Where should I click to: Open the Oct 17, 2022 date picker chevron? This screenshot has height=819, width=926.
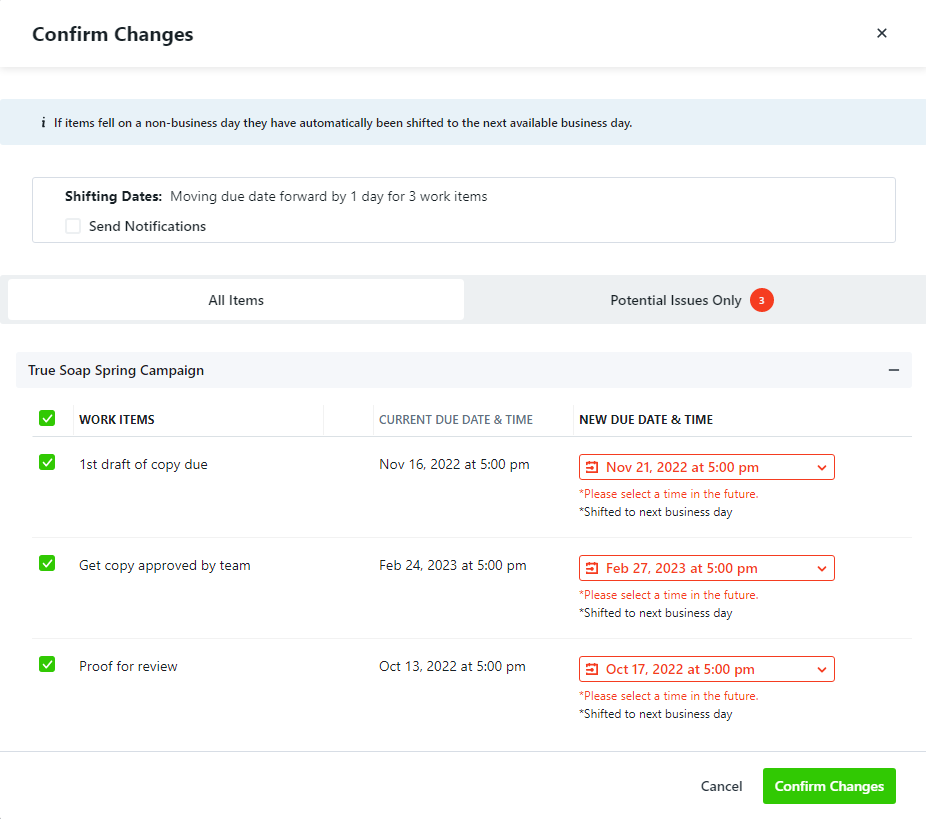click(x=821, y=669)
